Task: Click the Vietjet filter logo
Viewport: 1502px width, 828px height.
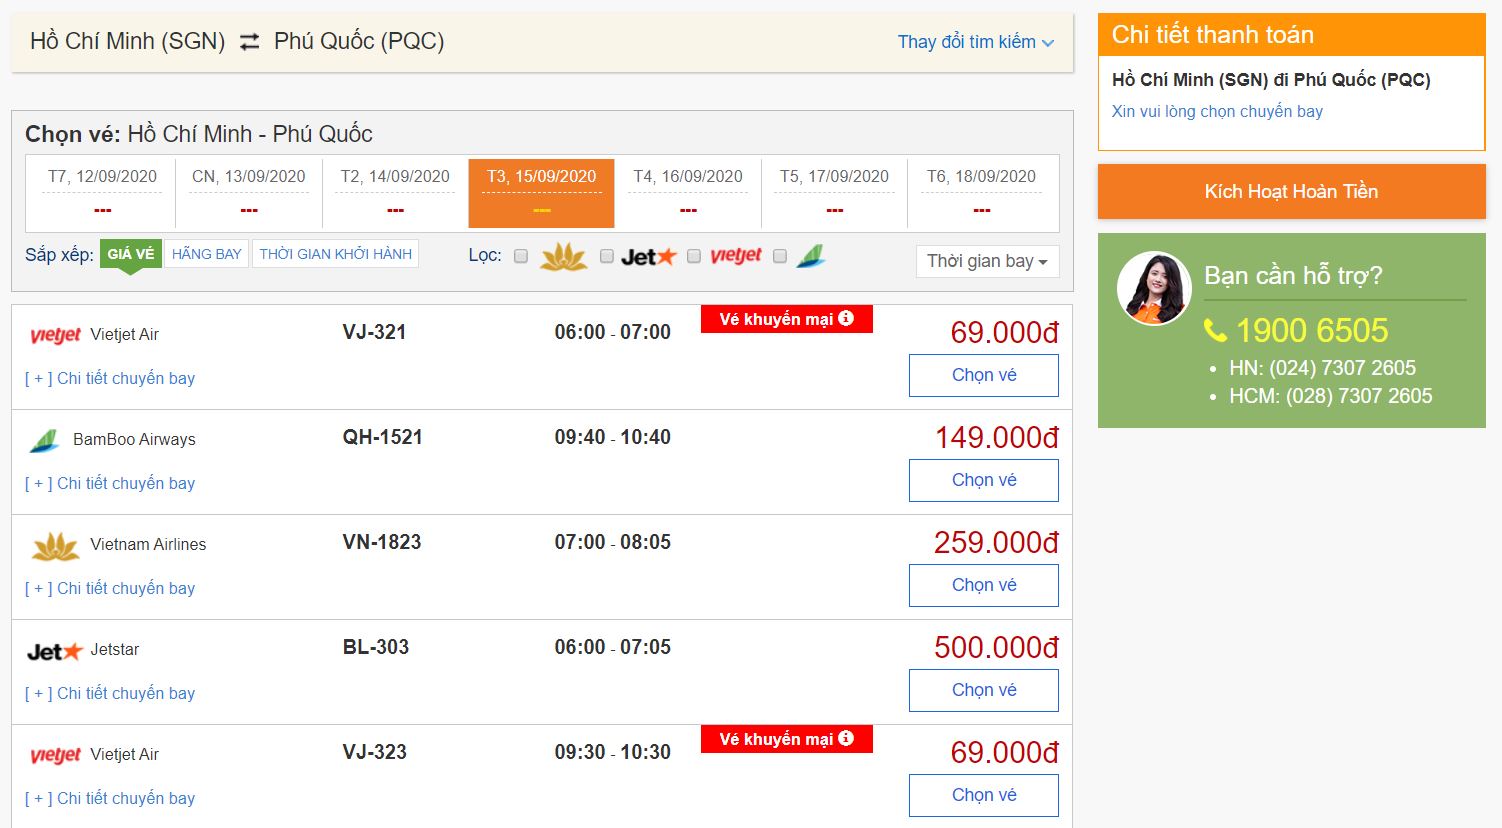Action: [x=736, y=256]
